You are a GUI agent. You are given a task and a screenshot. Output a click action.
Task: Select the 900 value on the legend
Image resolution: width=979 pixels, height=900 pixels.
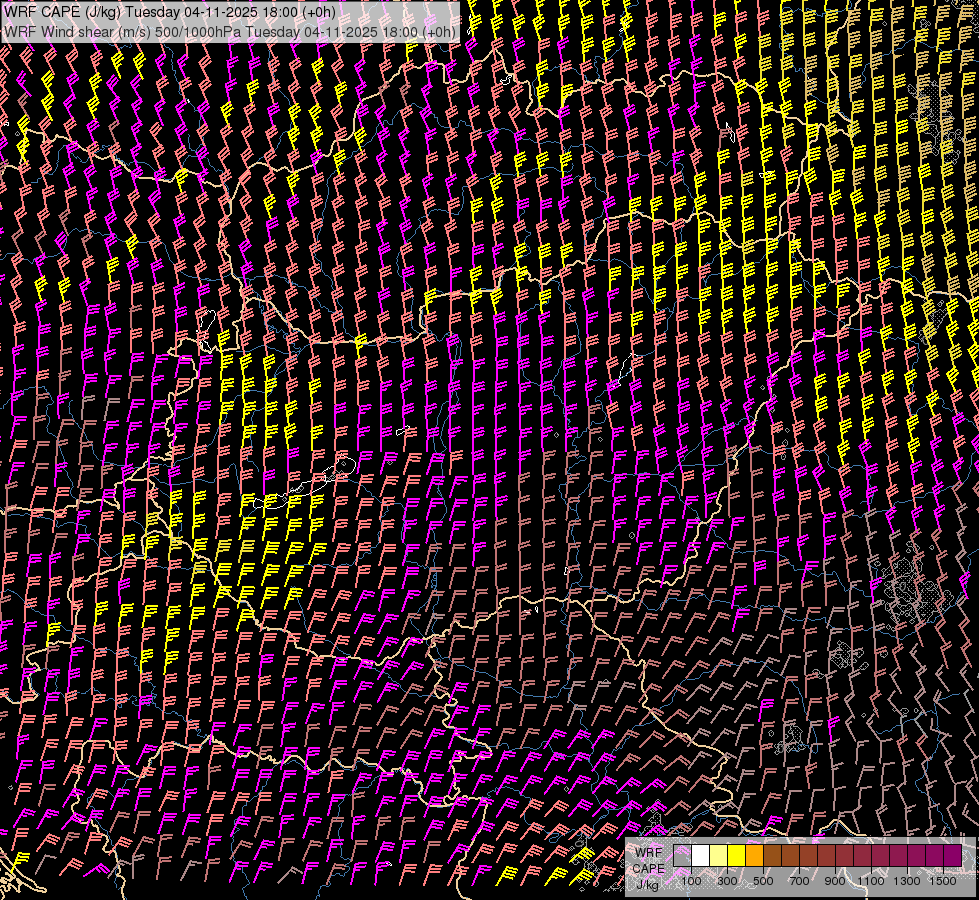[x=835, y=881]
